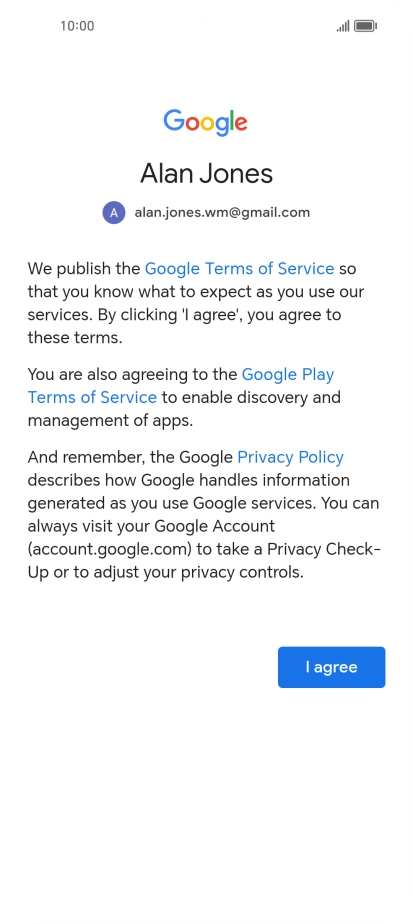Select the Alan Jones account name heading

pos(206,173)
